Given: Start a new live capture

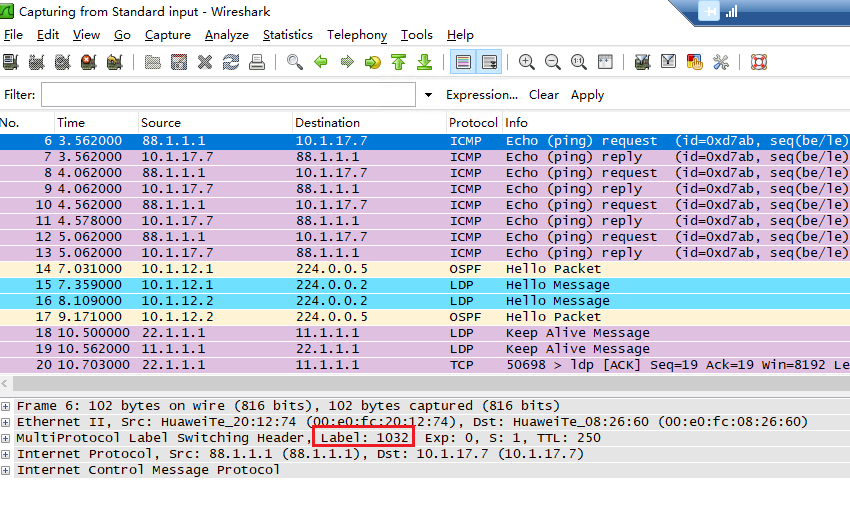Looking at the screenshot, I should (x=62, y=62).
